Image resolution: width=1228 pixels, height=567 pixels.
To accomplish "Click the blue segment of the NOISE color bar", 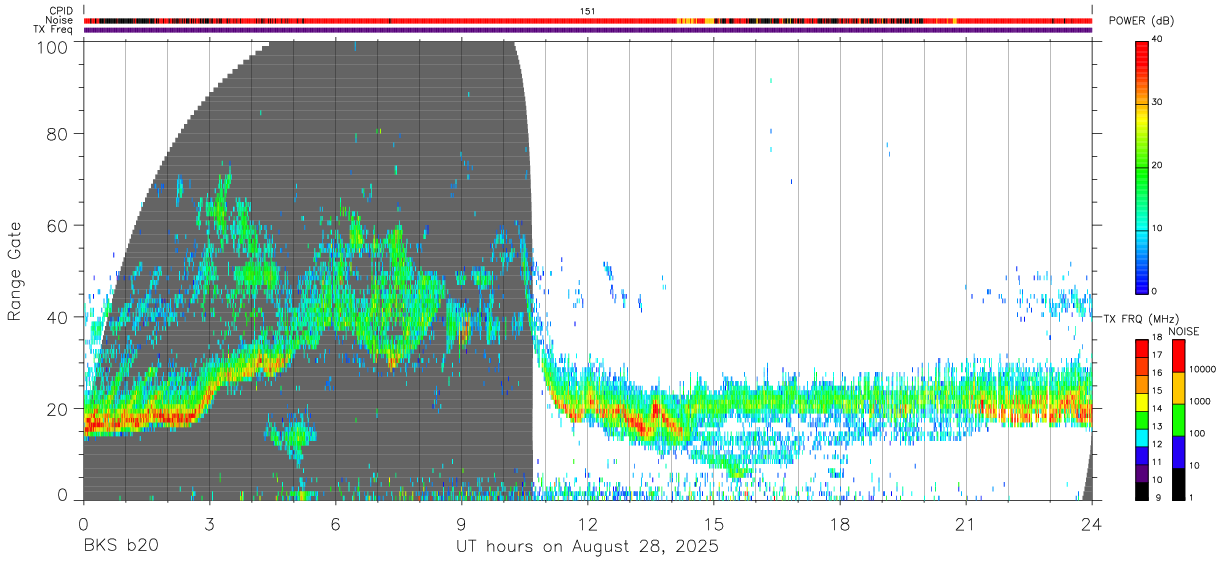I will [1180, 452].
